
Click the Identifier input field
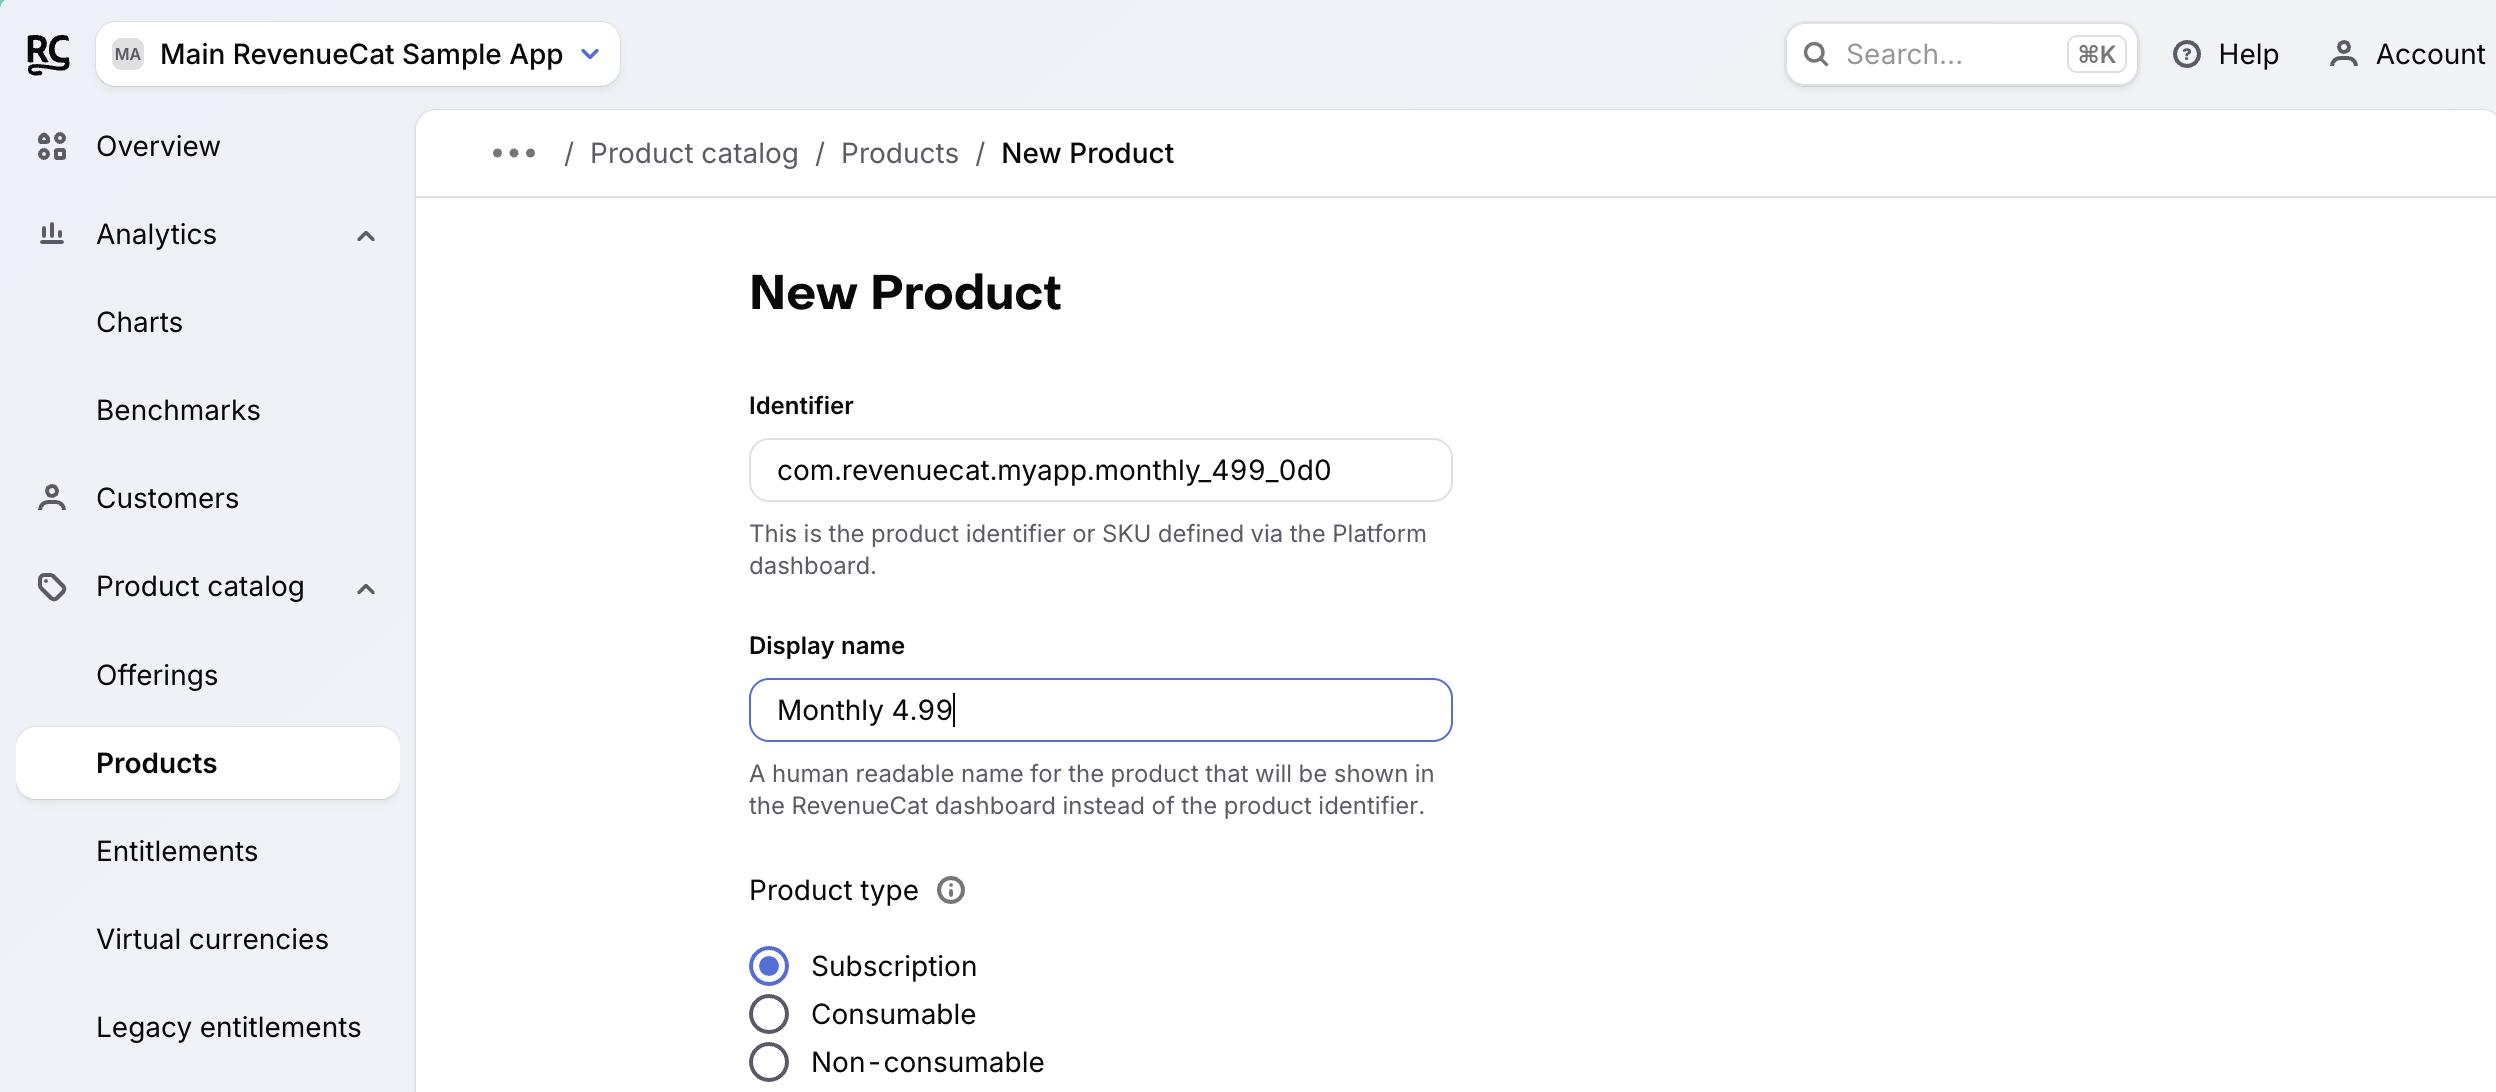(x=1100, y=470)
